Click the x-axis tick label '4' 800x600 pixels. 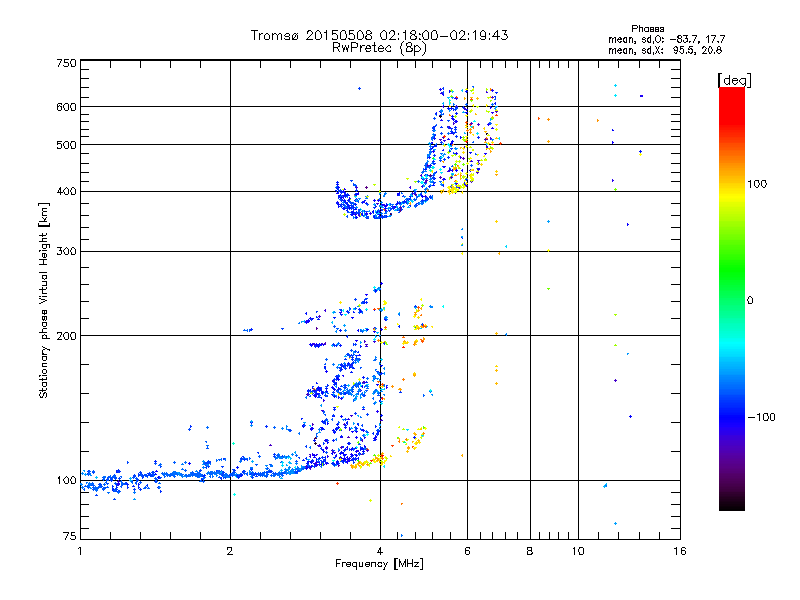pos(380,551)
